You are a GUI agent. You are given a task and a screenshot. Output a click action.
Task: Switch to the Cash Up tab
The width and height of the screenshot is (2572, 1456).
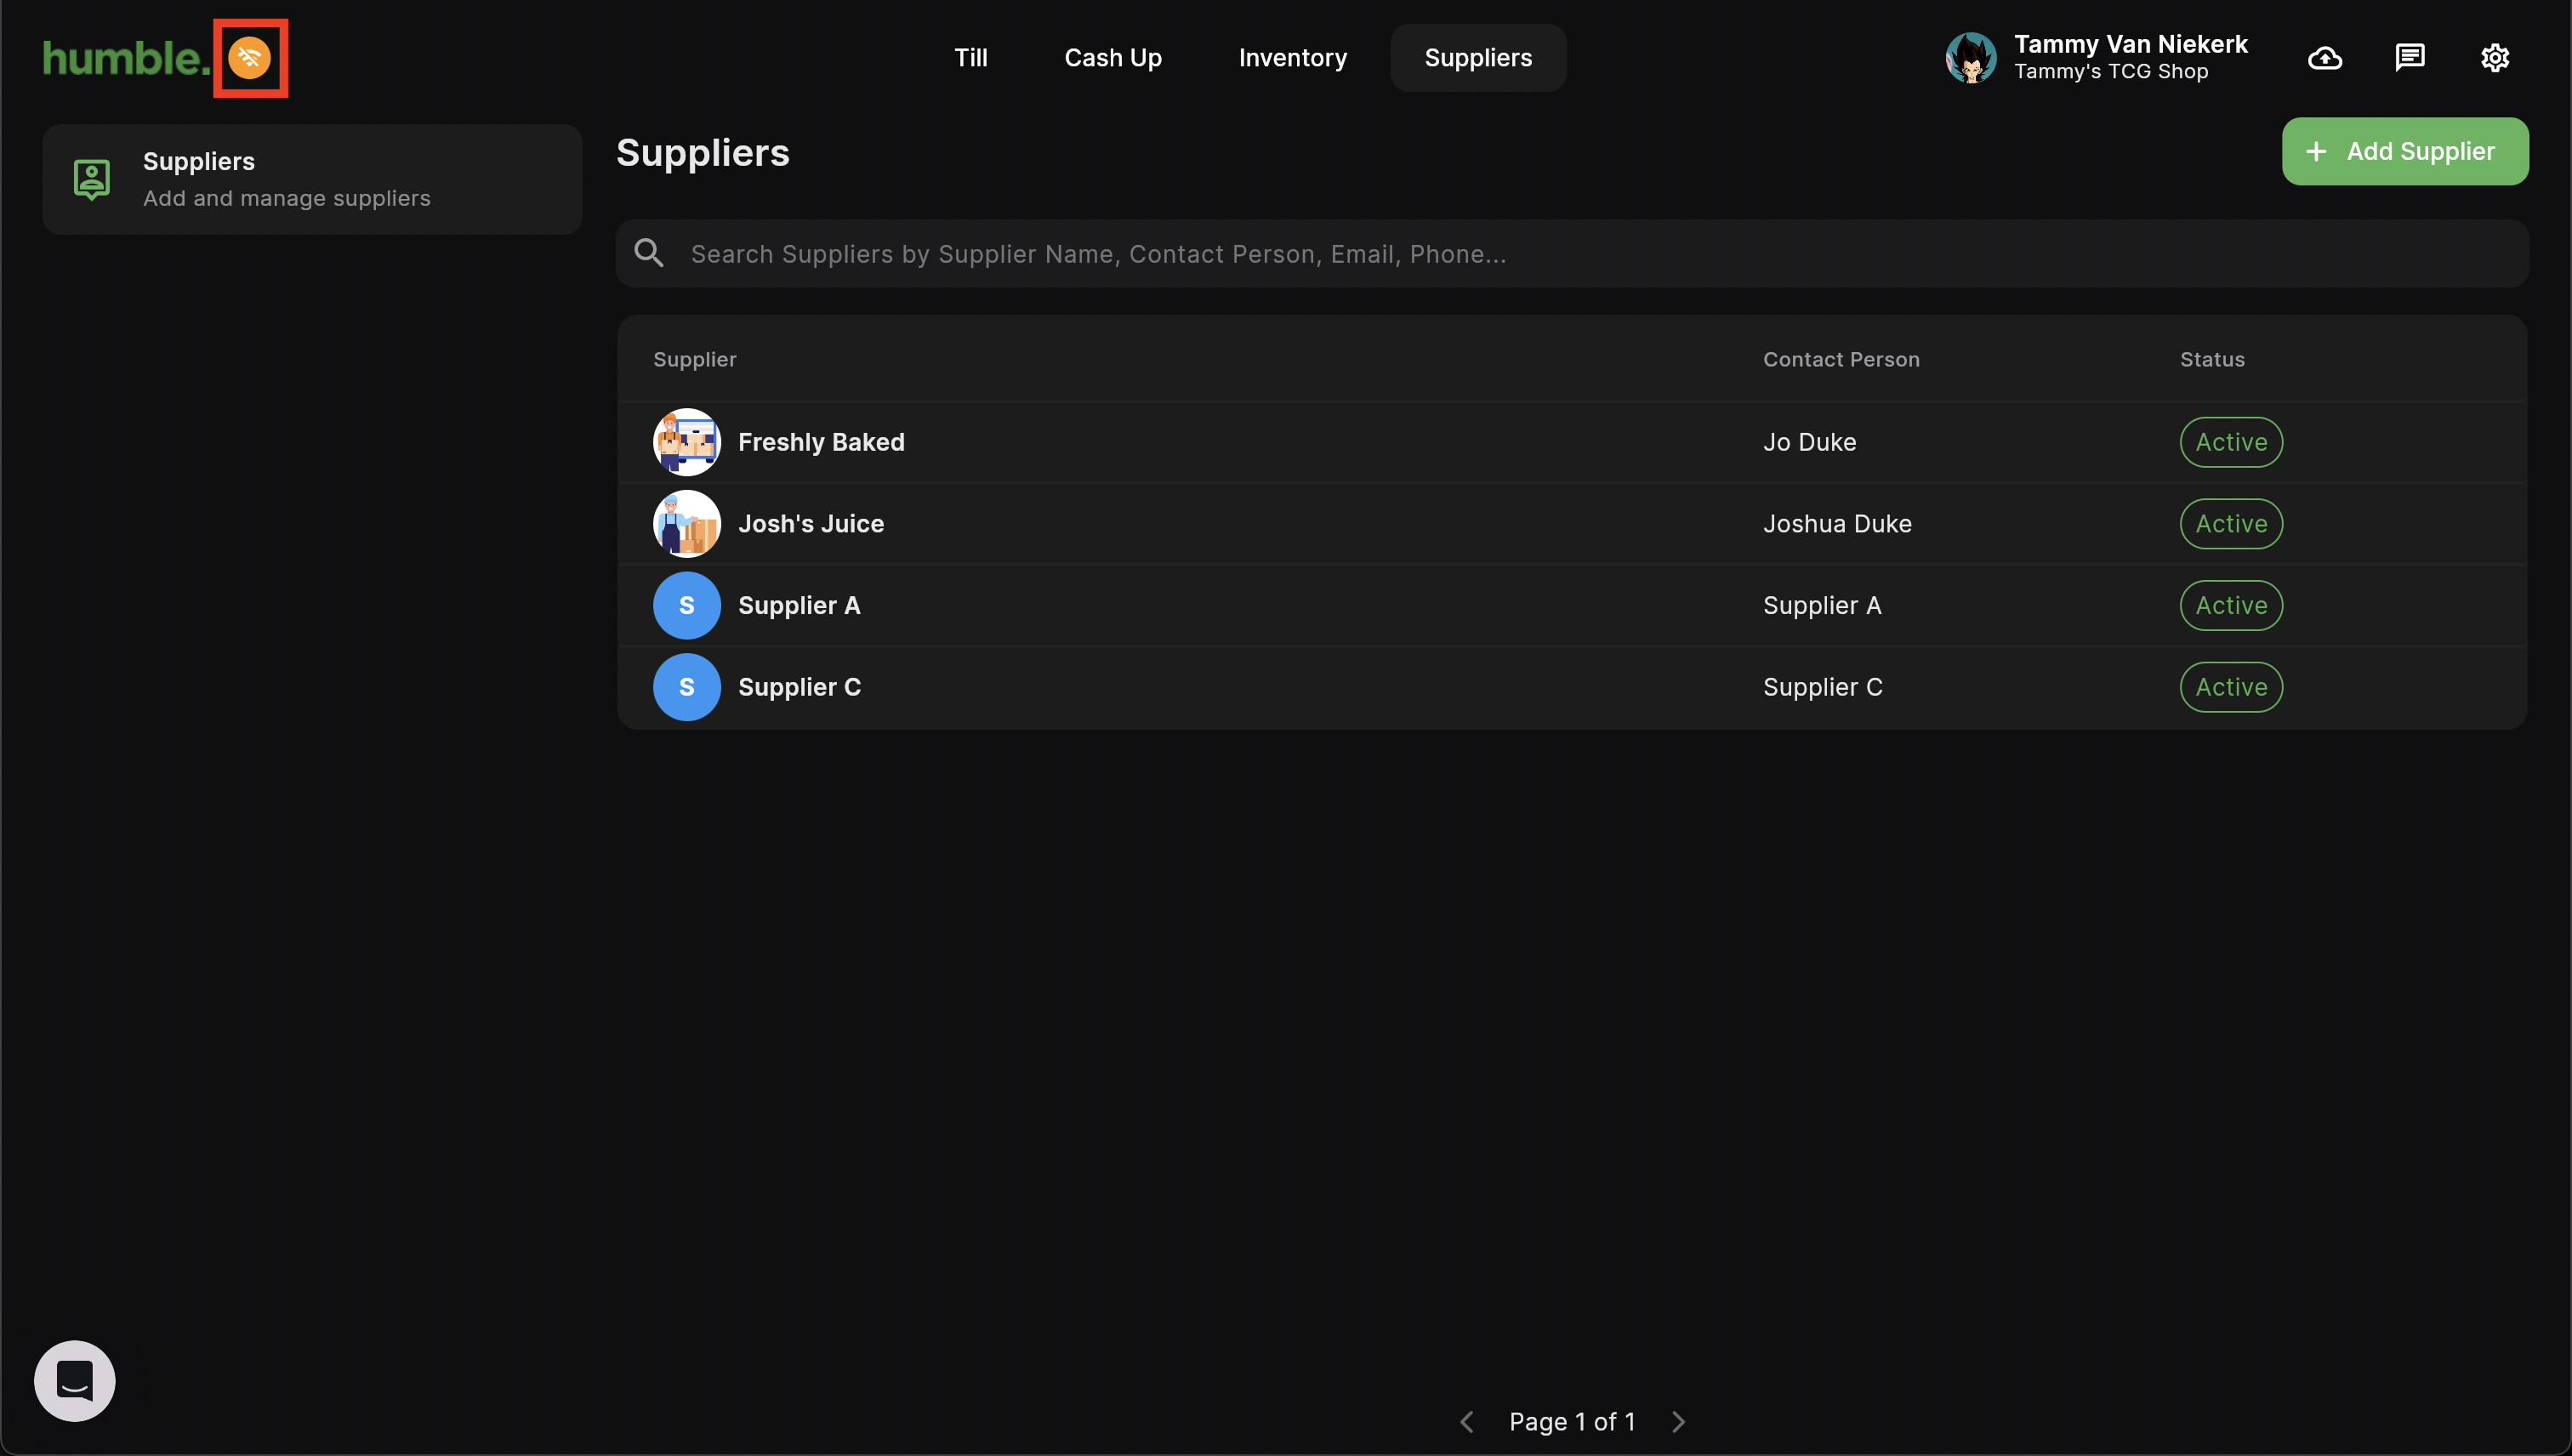[1113, 58]
